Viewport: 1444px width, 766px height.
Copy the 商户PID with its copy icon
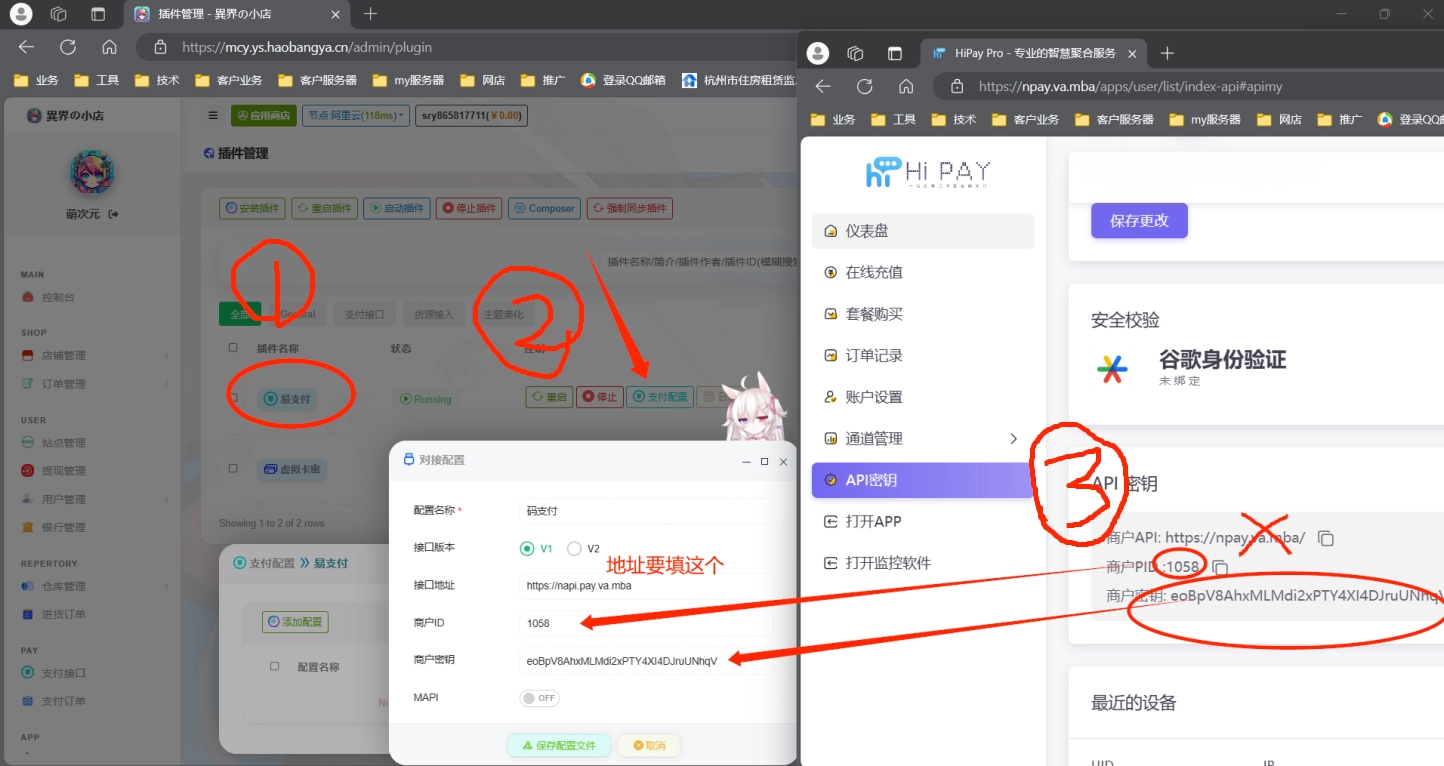click(1220, 567)
